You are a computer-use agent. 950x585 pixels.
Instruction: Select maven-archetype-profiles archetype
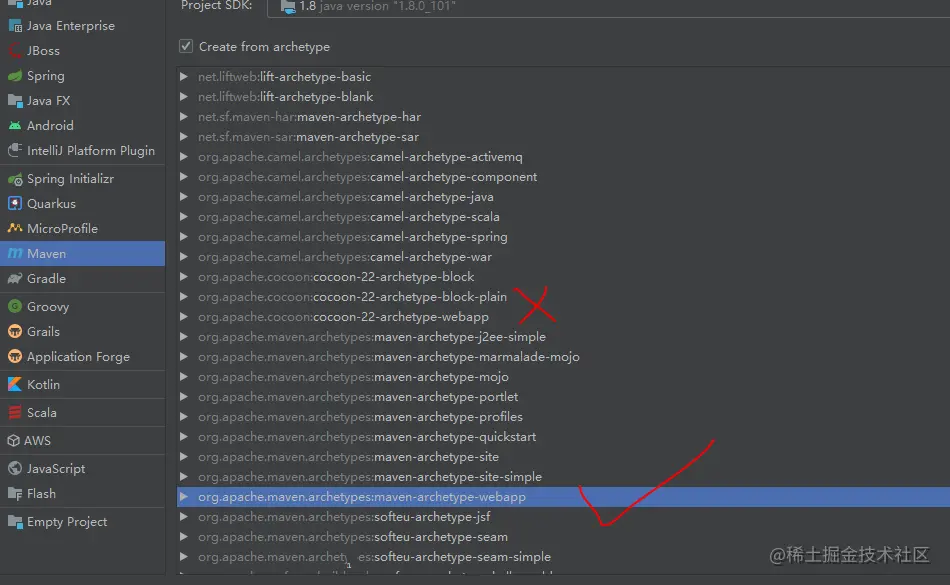click(360, 417)
